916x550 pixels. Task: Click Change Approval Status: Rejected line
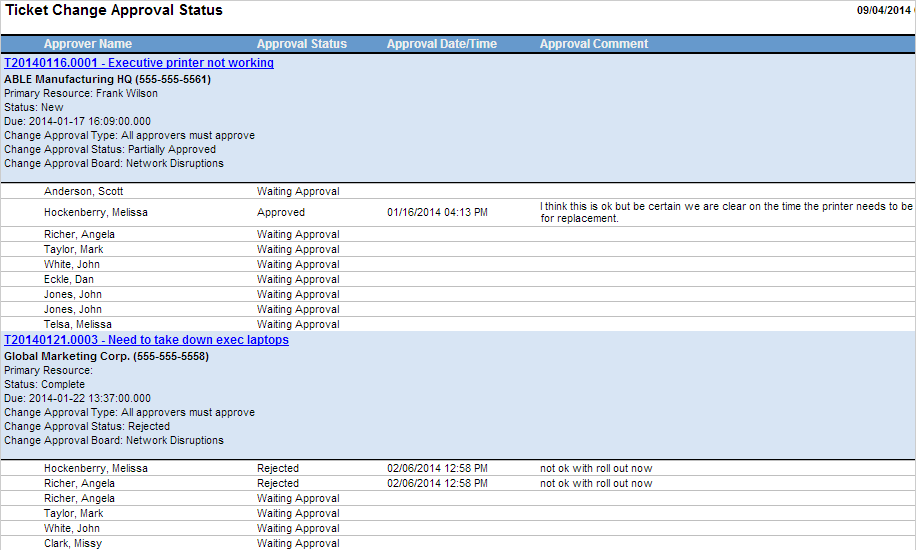pyautogui.click(x=87, y=426)
